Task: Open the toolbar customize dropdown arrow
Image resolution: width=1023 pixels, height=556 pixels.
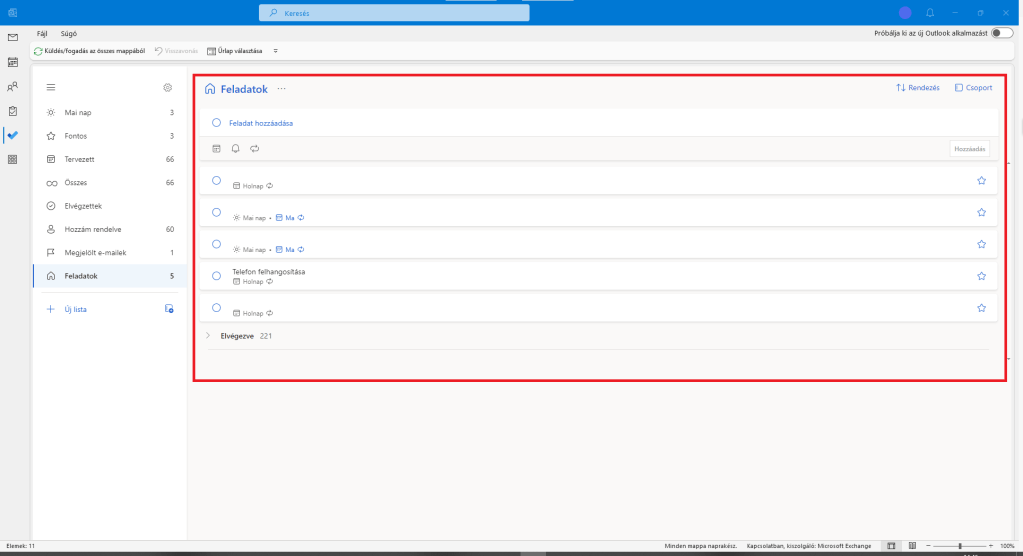Action: (x=276, y=50)
